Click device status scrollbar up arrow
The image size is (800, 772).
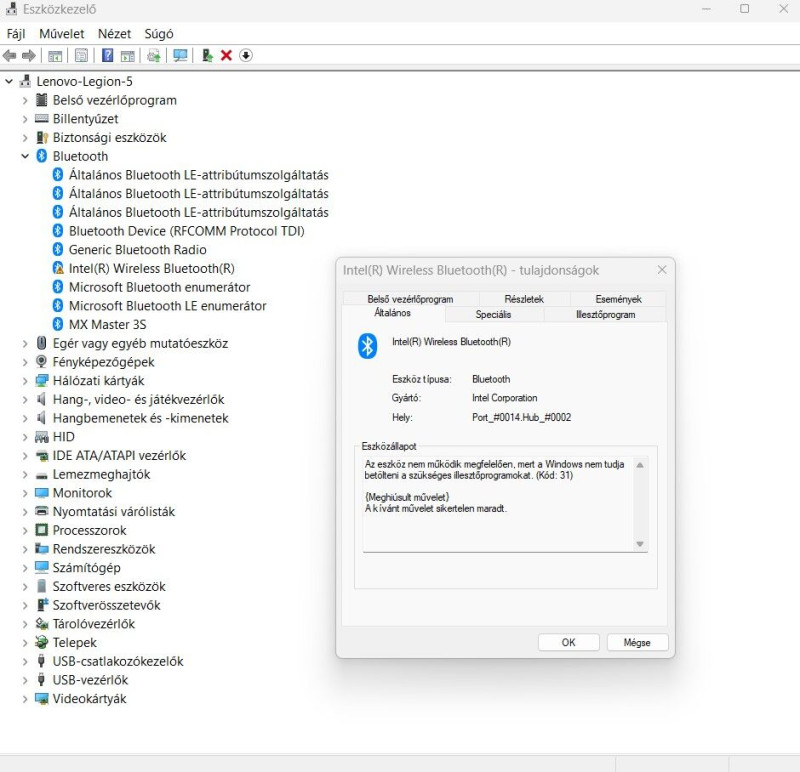[x=640, y=465]
